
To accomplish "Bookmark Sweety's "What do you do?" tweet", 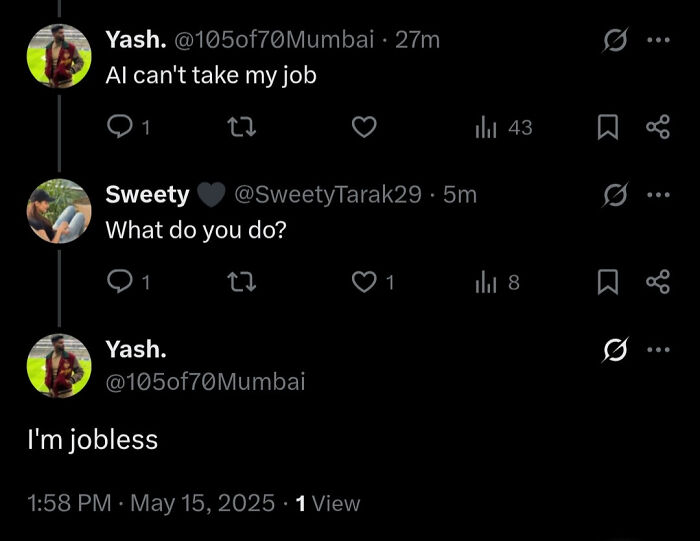I will pos(606,283).
